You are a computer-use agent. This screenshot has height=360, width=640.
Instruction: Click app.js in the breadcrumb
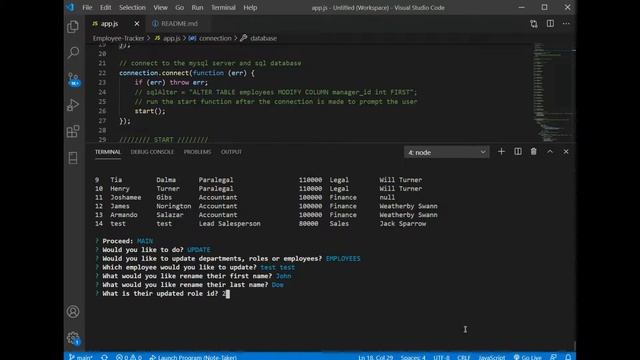click(171, 38)
